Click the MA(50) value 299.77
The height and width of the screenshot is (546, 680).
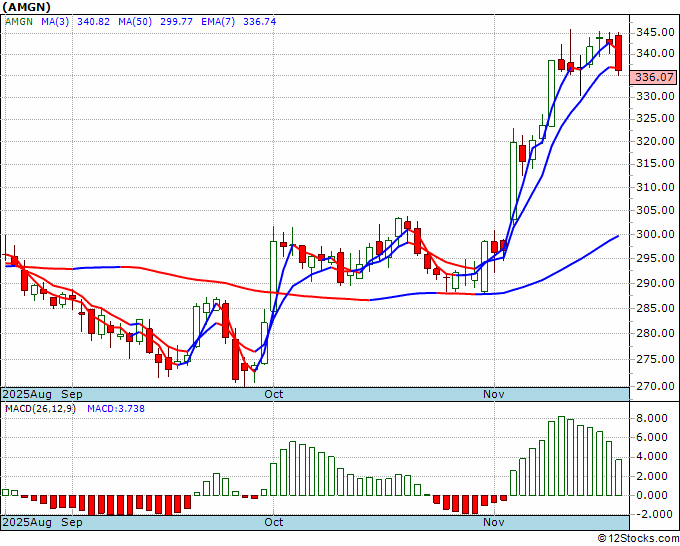pyautogui.click(x=177, y=21)
